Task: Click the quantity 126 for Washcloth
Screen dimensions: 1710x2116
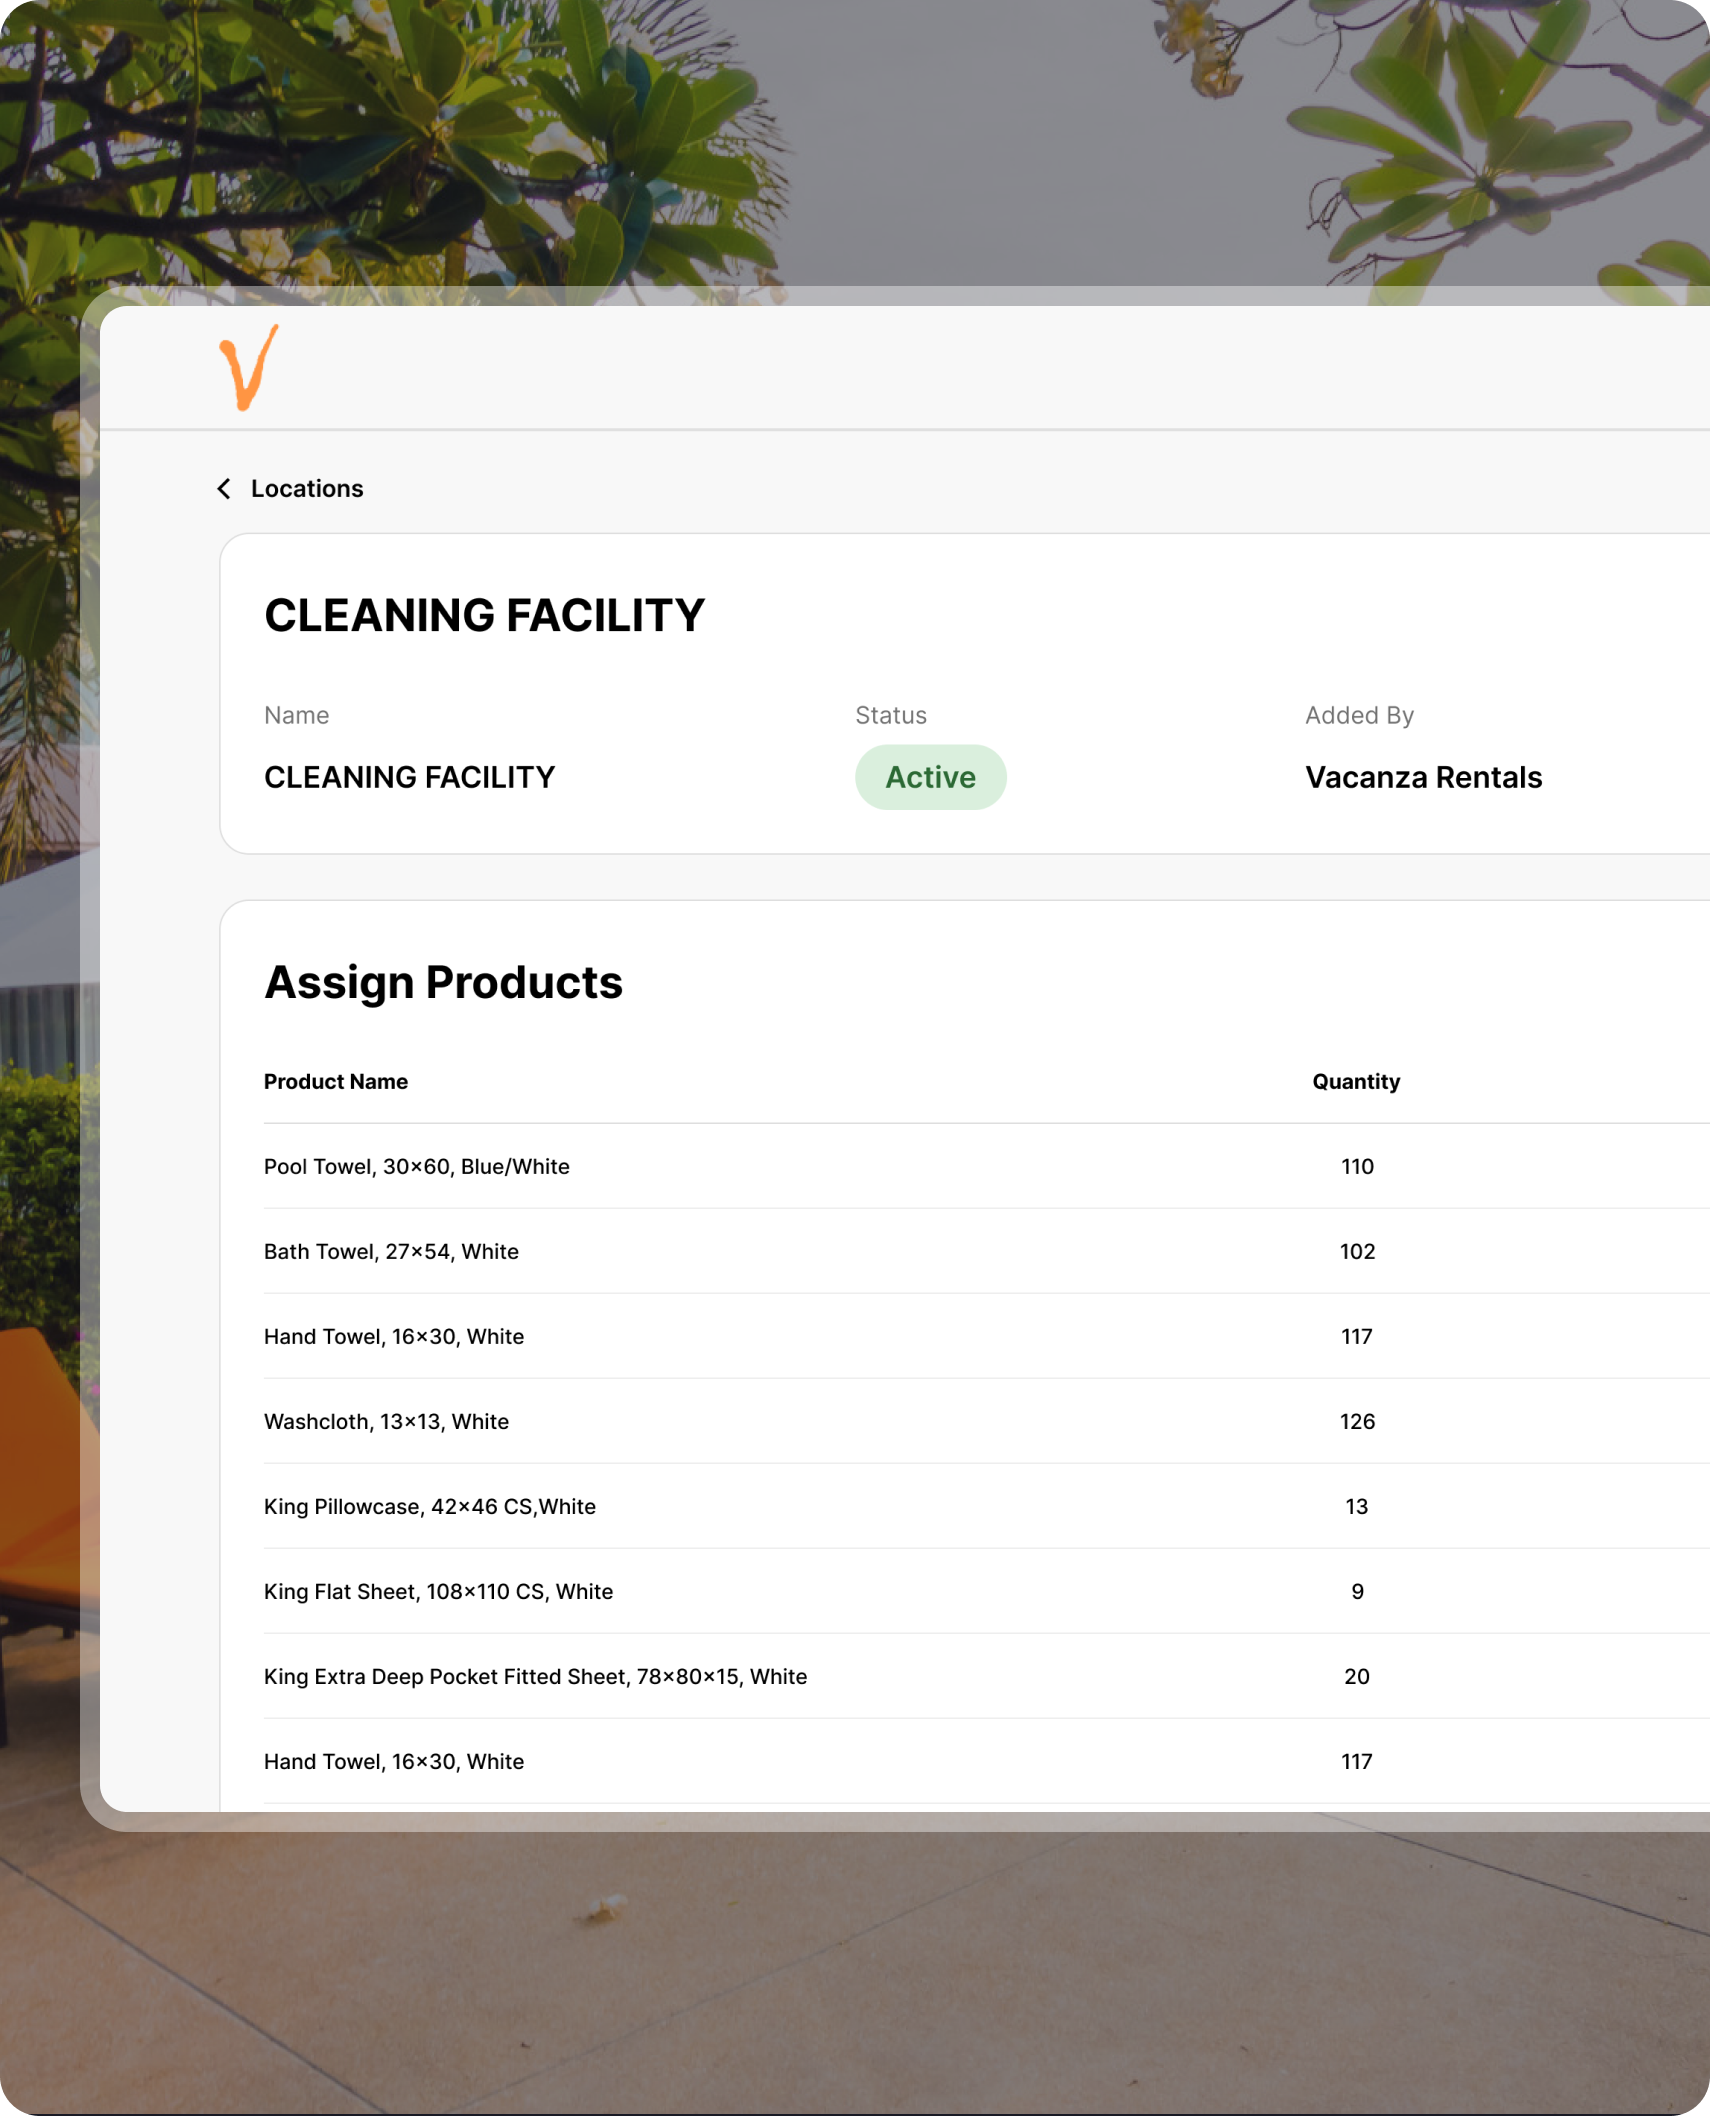Action: [1357, 1421]
